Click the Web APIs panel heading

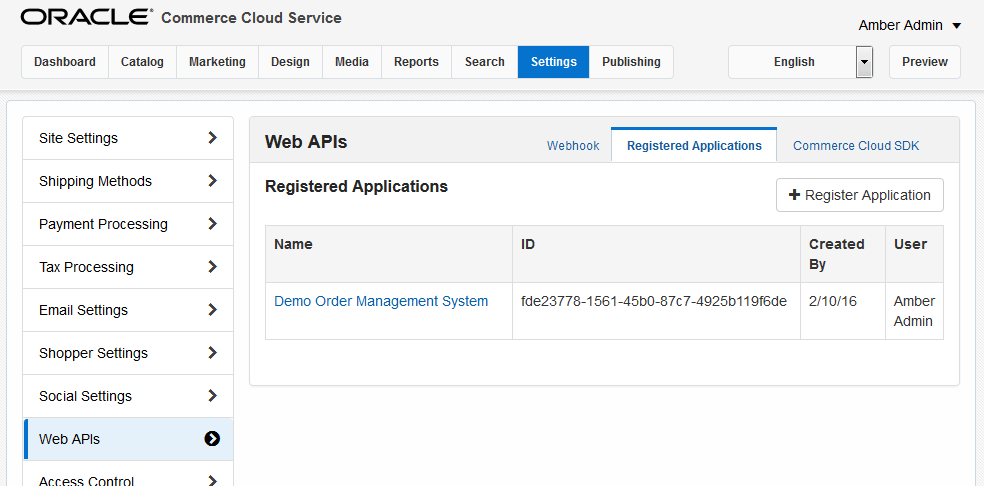click(306, 142)
